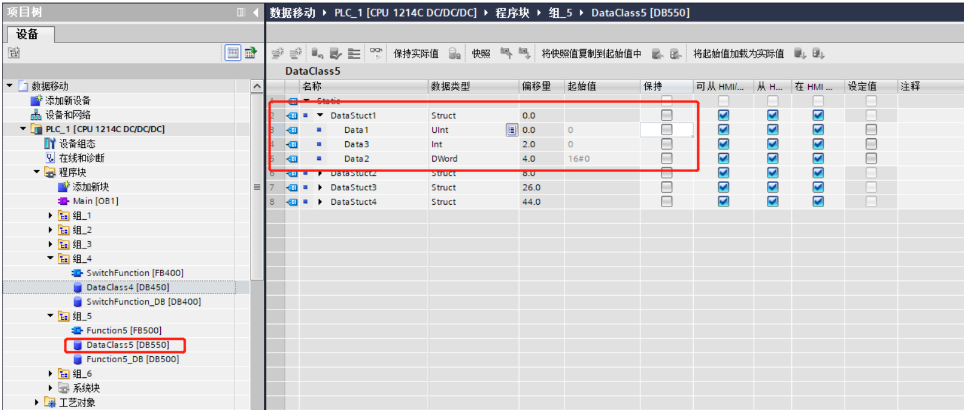Toggle 设定值 checkbox for Data1 row
Viewport: 967px width, 412px height.
click(x=871, y=130)
